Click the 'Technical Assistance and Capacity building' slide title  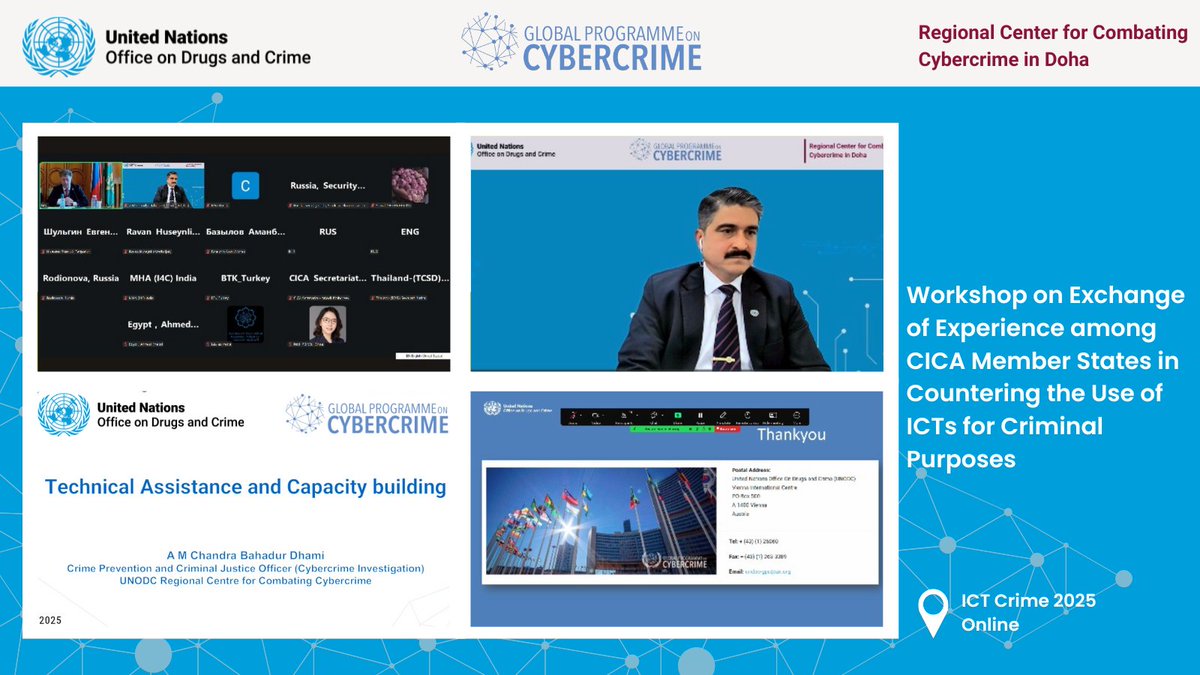[x=245, y=488]
